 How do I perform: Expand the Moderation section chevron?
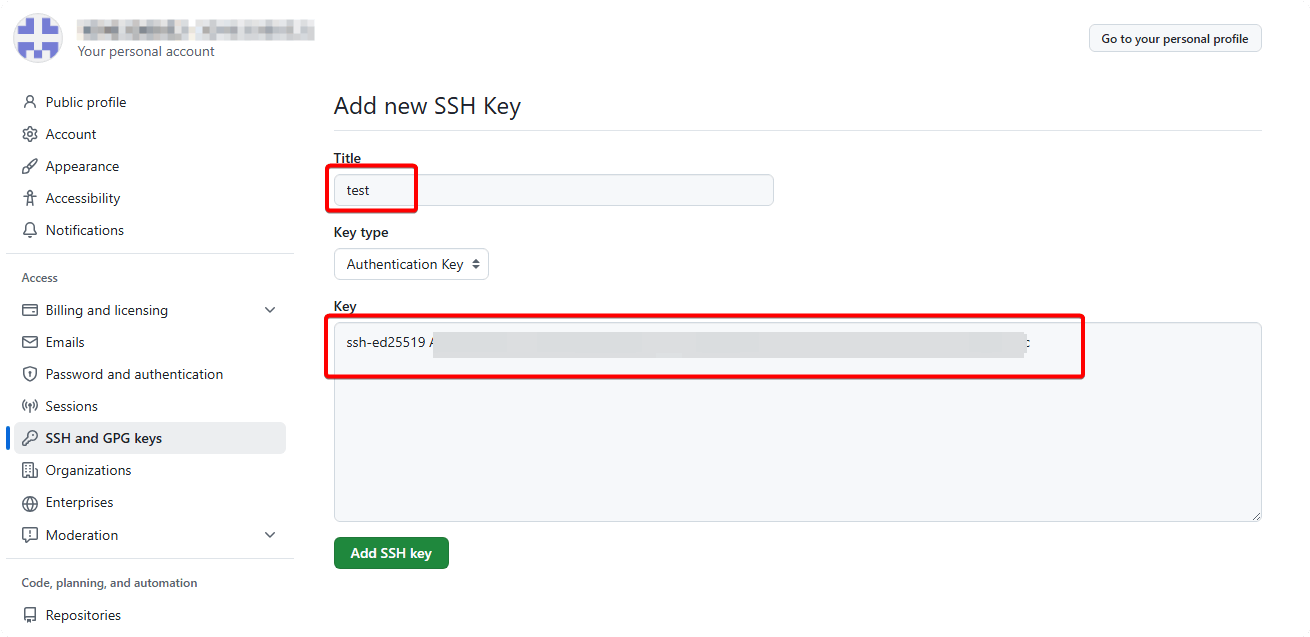pos(270,535)
